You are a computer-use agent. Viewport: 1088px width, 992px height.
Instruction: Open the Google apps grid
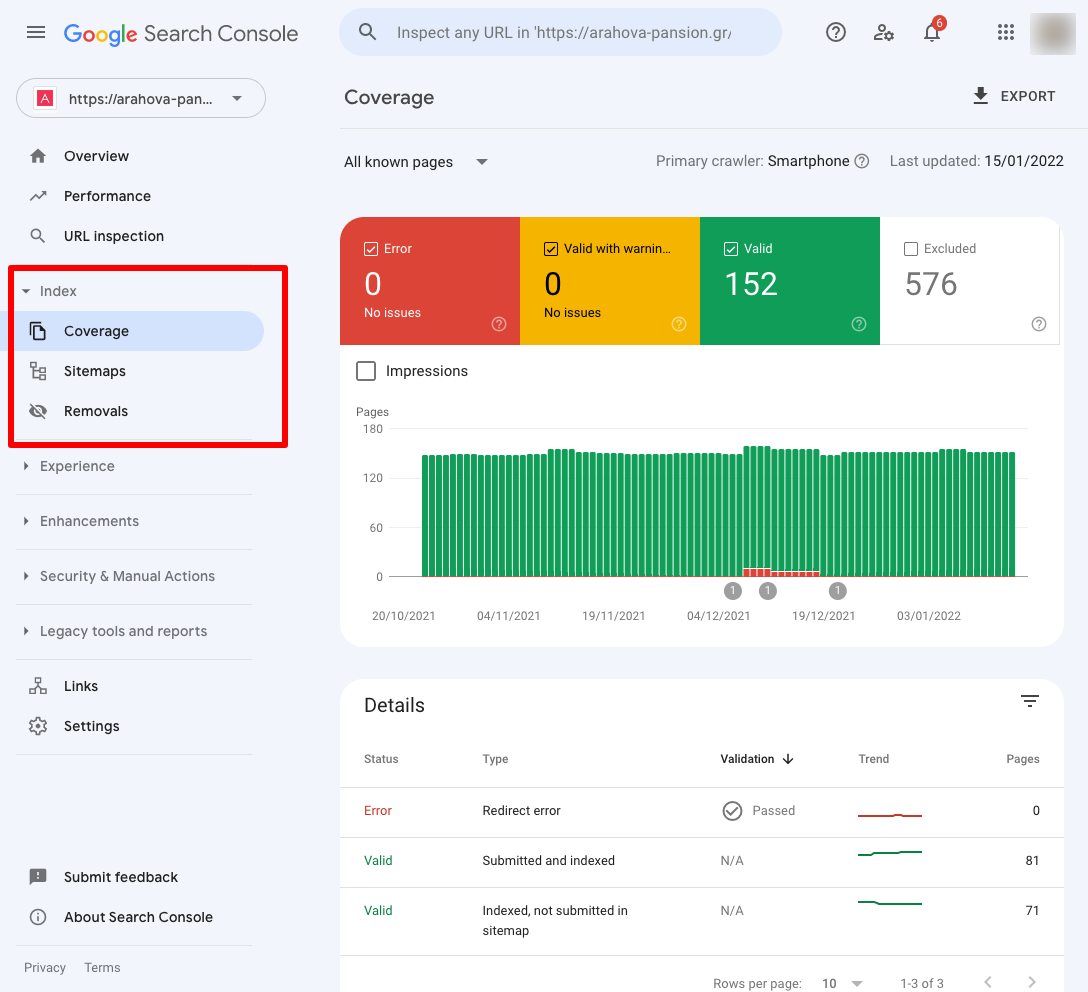click(1006, 33)
